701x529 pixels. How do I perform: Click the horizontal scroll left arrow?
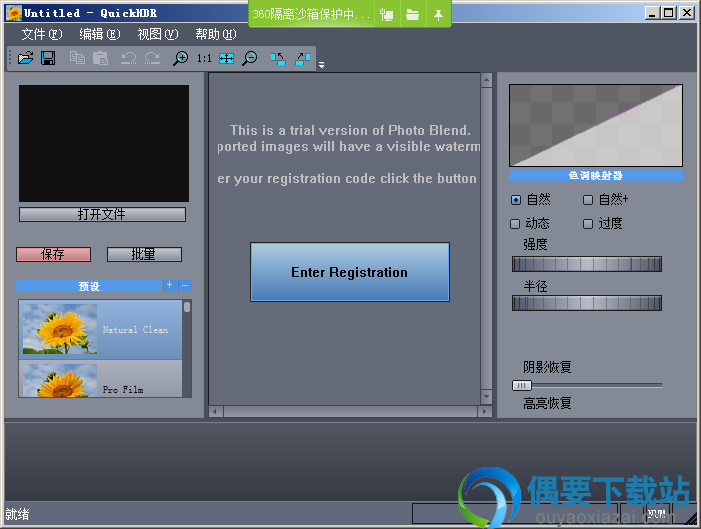[x=215, y=411]
